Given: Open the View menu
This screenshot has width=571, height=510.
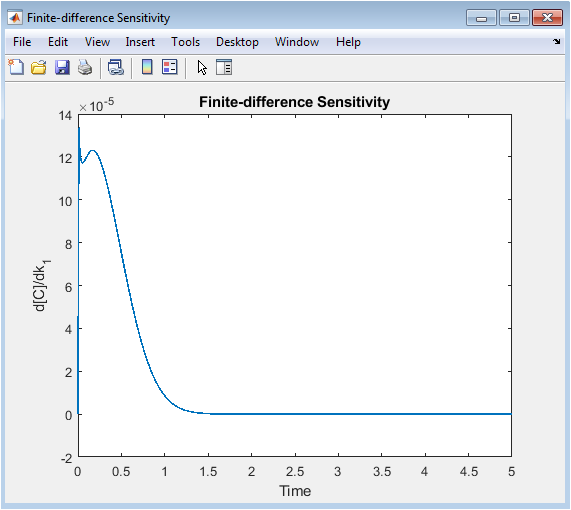Looking at the screenshot, I should tap(97, 42).
